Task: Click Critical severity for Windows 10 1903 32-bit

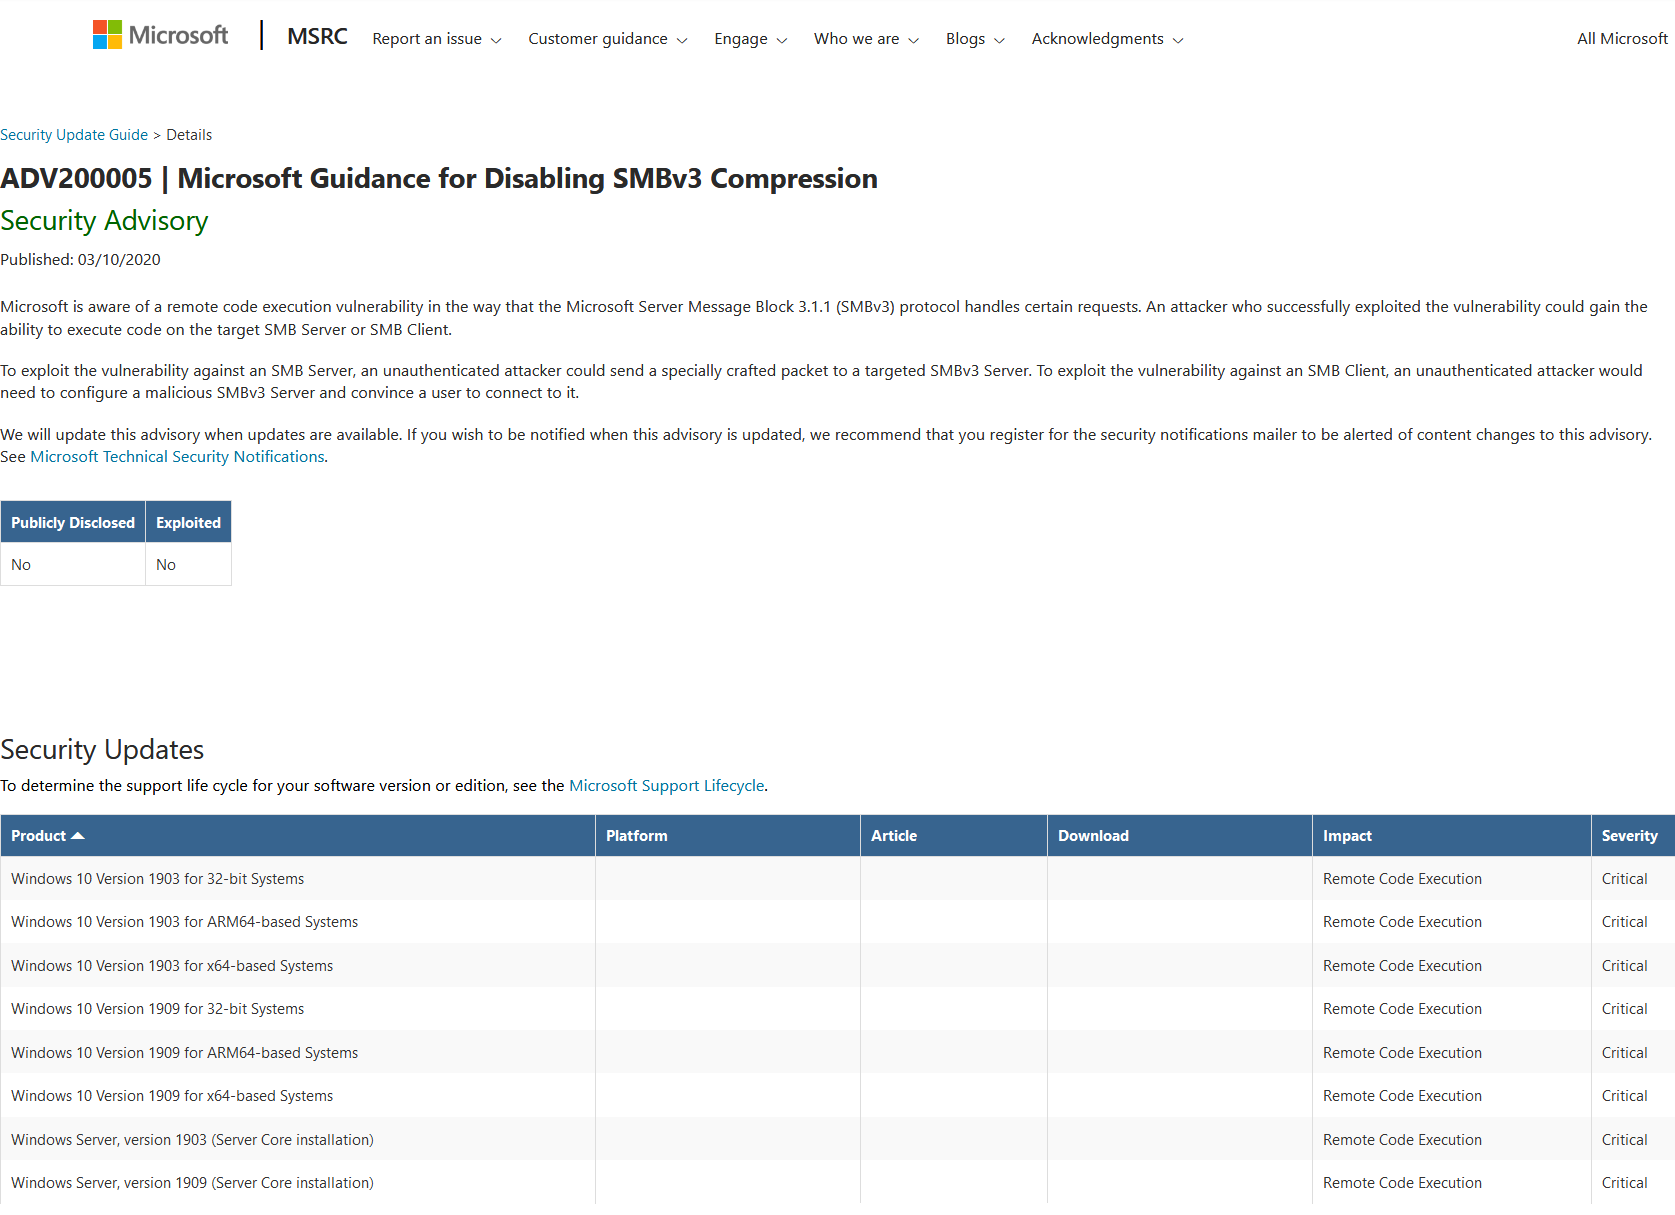Action: pos(1625,879)
